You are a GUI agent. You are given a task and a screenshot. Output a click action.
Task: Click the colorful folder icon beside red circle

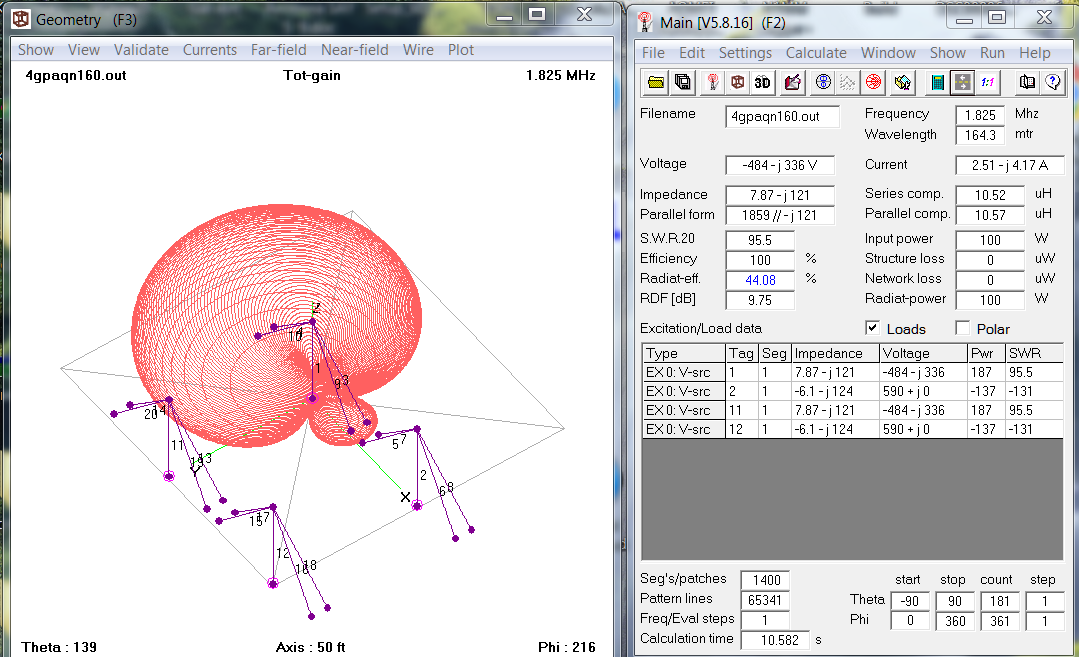click(903, 83)
